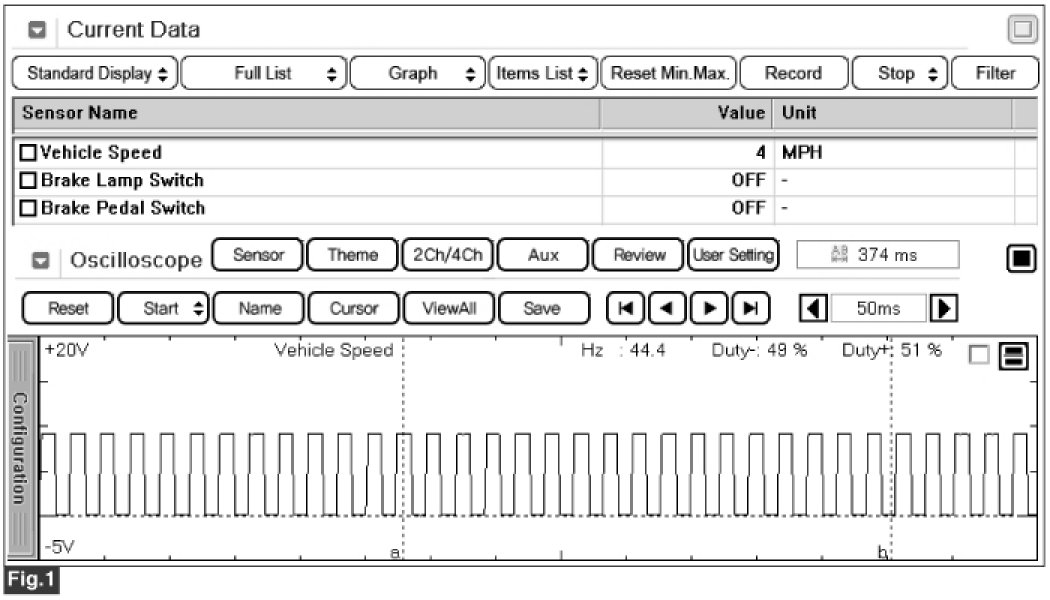Expand the Full List dropdown
This screenshot has width=1050, height=600.
(x=264, y=73)
